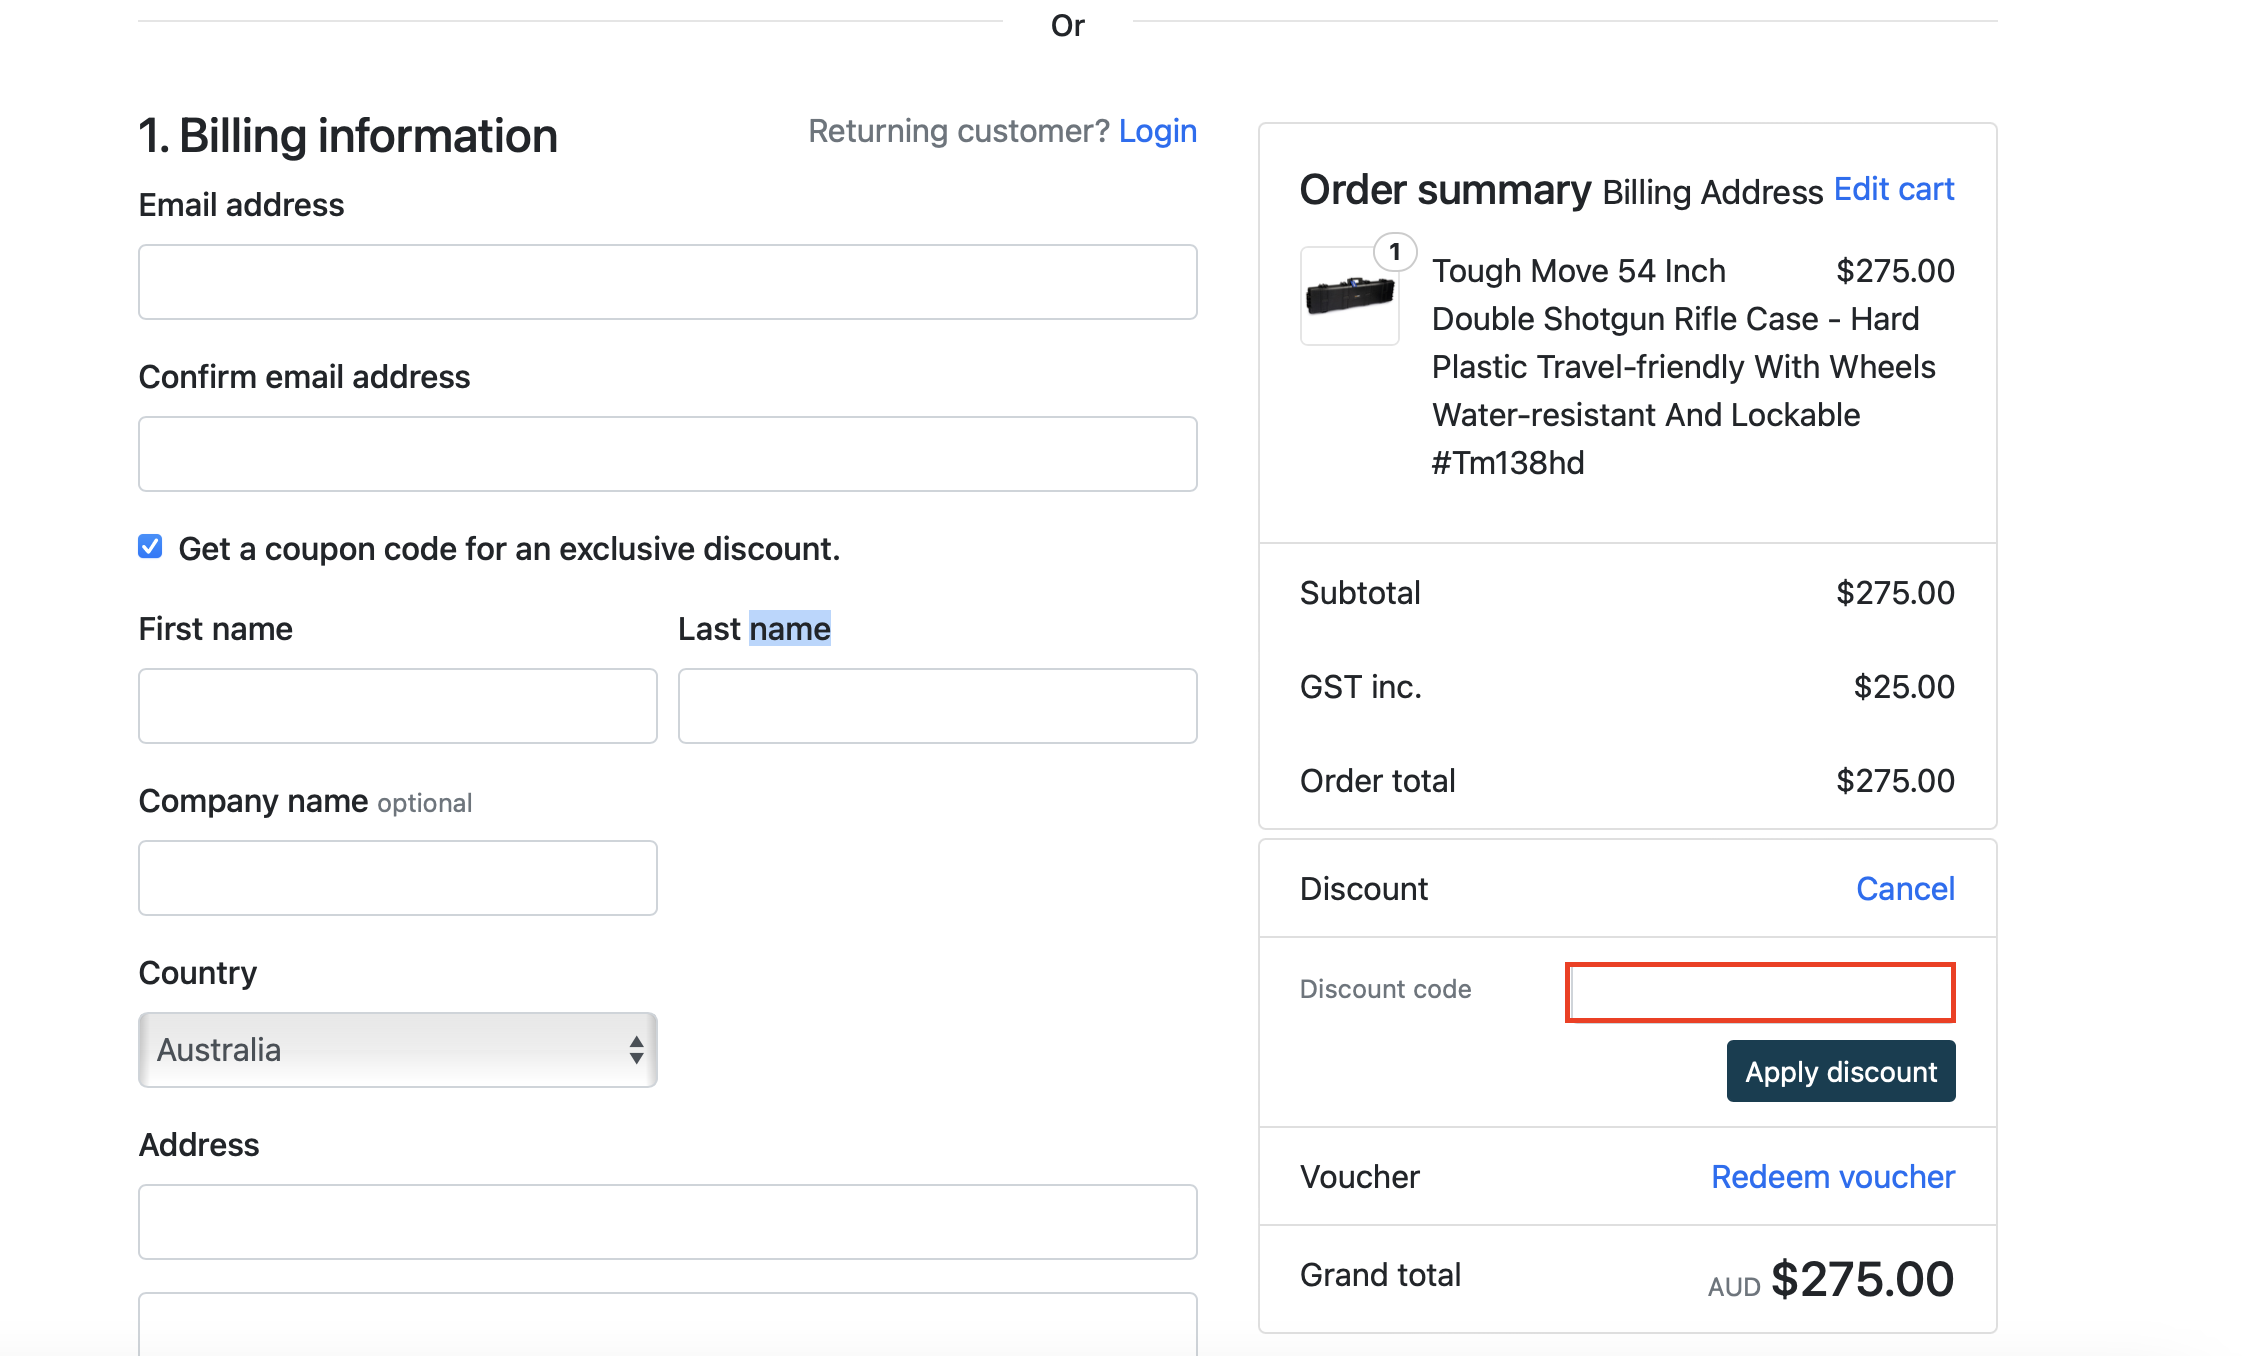
Task: Click the Country selector stepper arrows
Action: [637, 1050]
